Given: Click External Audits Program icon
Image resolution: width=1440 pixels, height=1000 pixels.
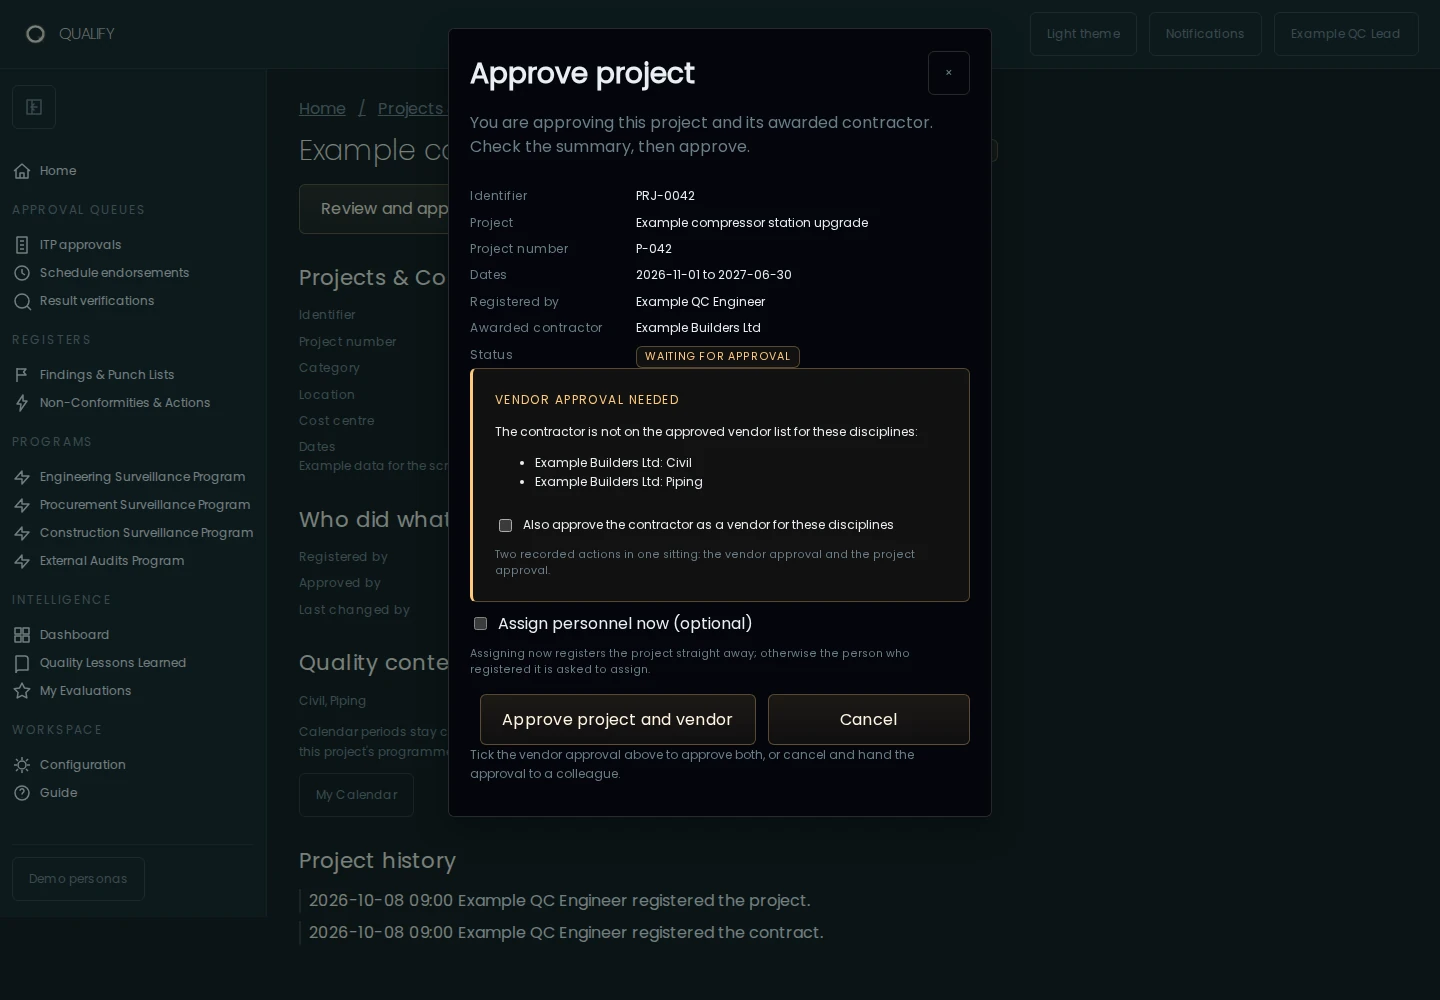Looking at the screenshot, I should [22, 561].
